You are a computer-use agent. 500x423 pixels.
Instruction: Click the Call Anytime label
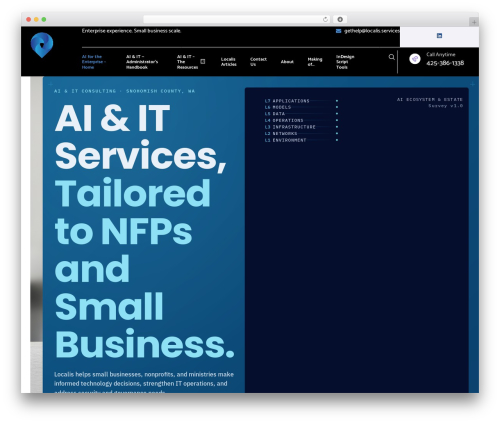[x=440, y=54]
